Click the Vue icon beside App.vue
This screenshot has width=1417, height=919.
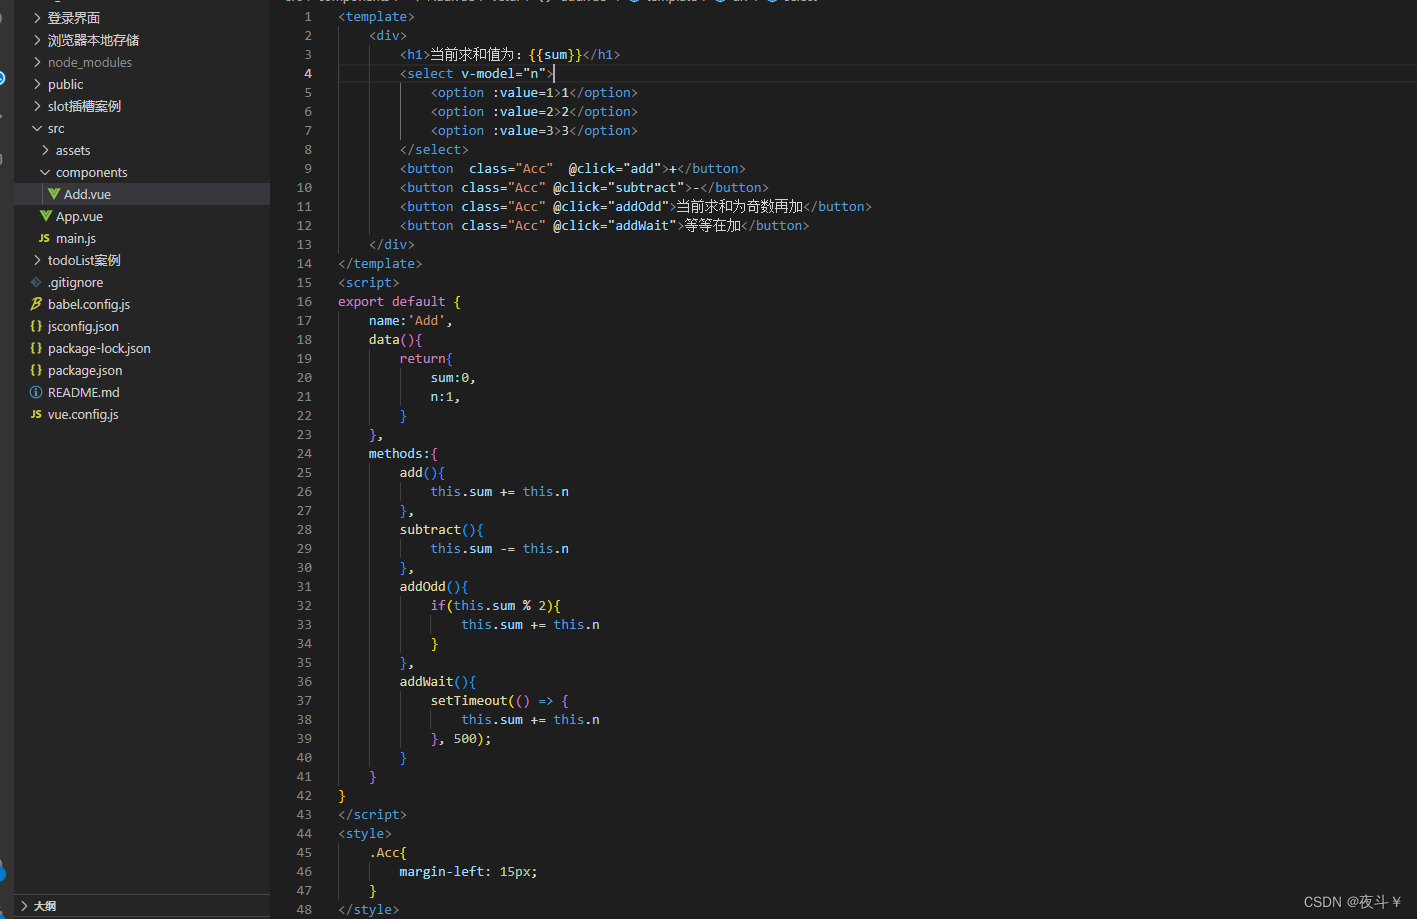tap(46, 216)
